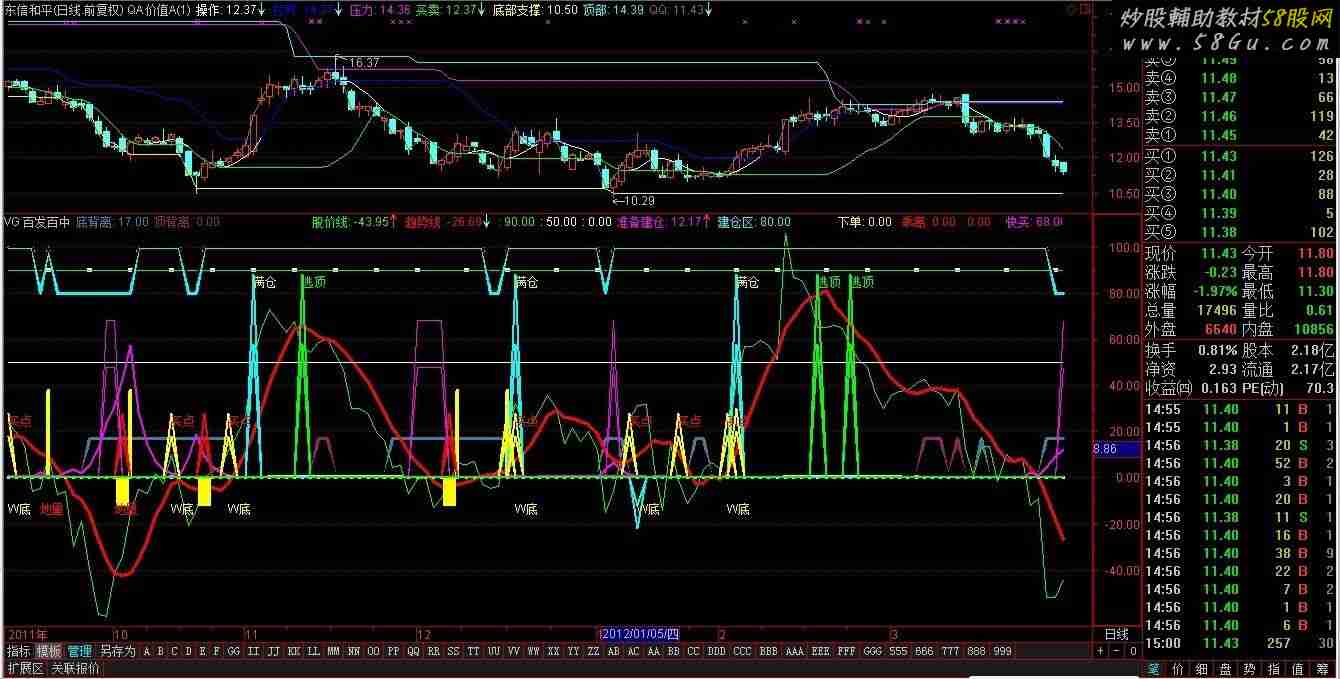This screenshot has height=679, width=1340.
Task: Select the single-letter D template tab
Action: click(189, 651)
